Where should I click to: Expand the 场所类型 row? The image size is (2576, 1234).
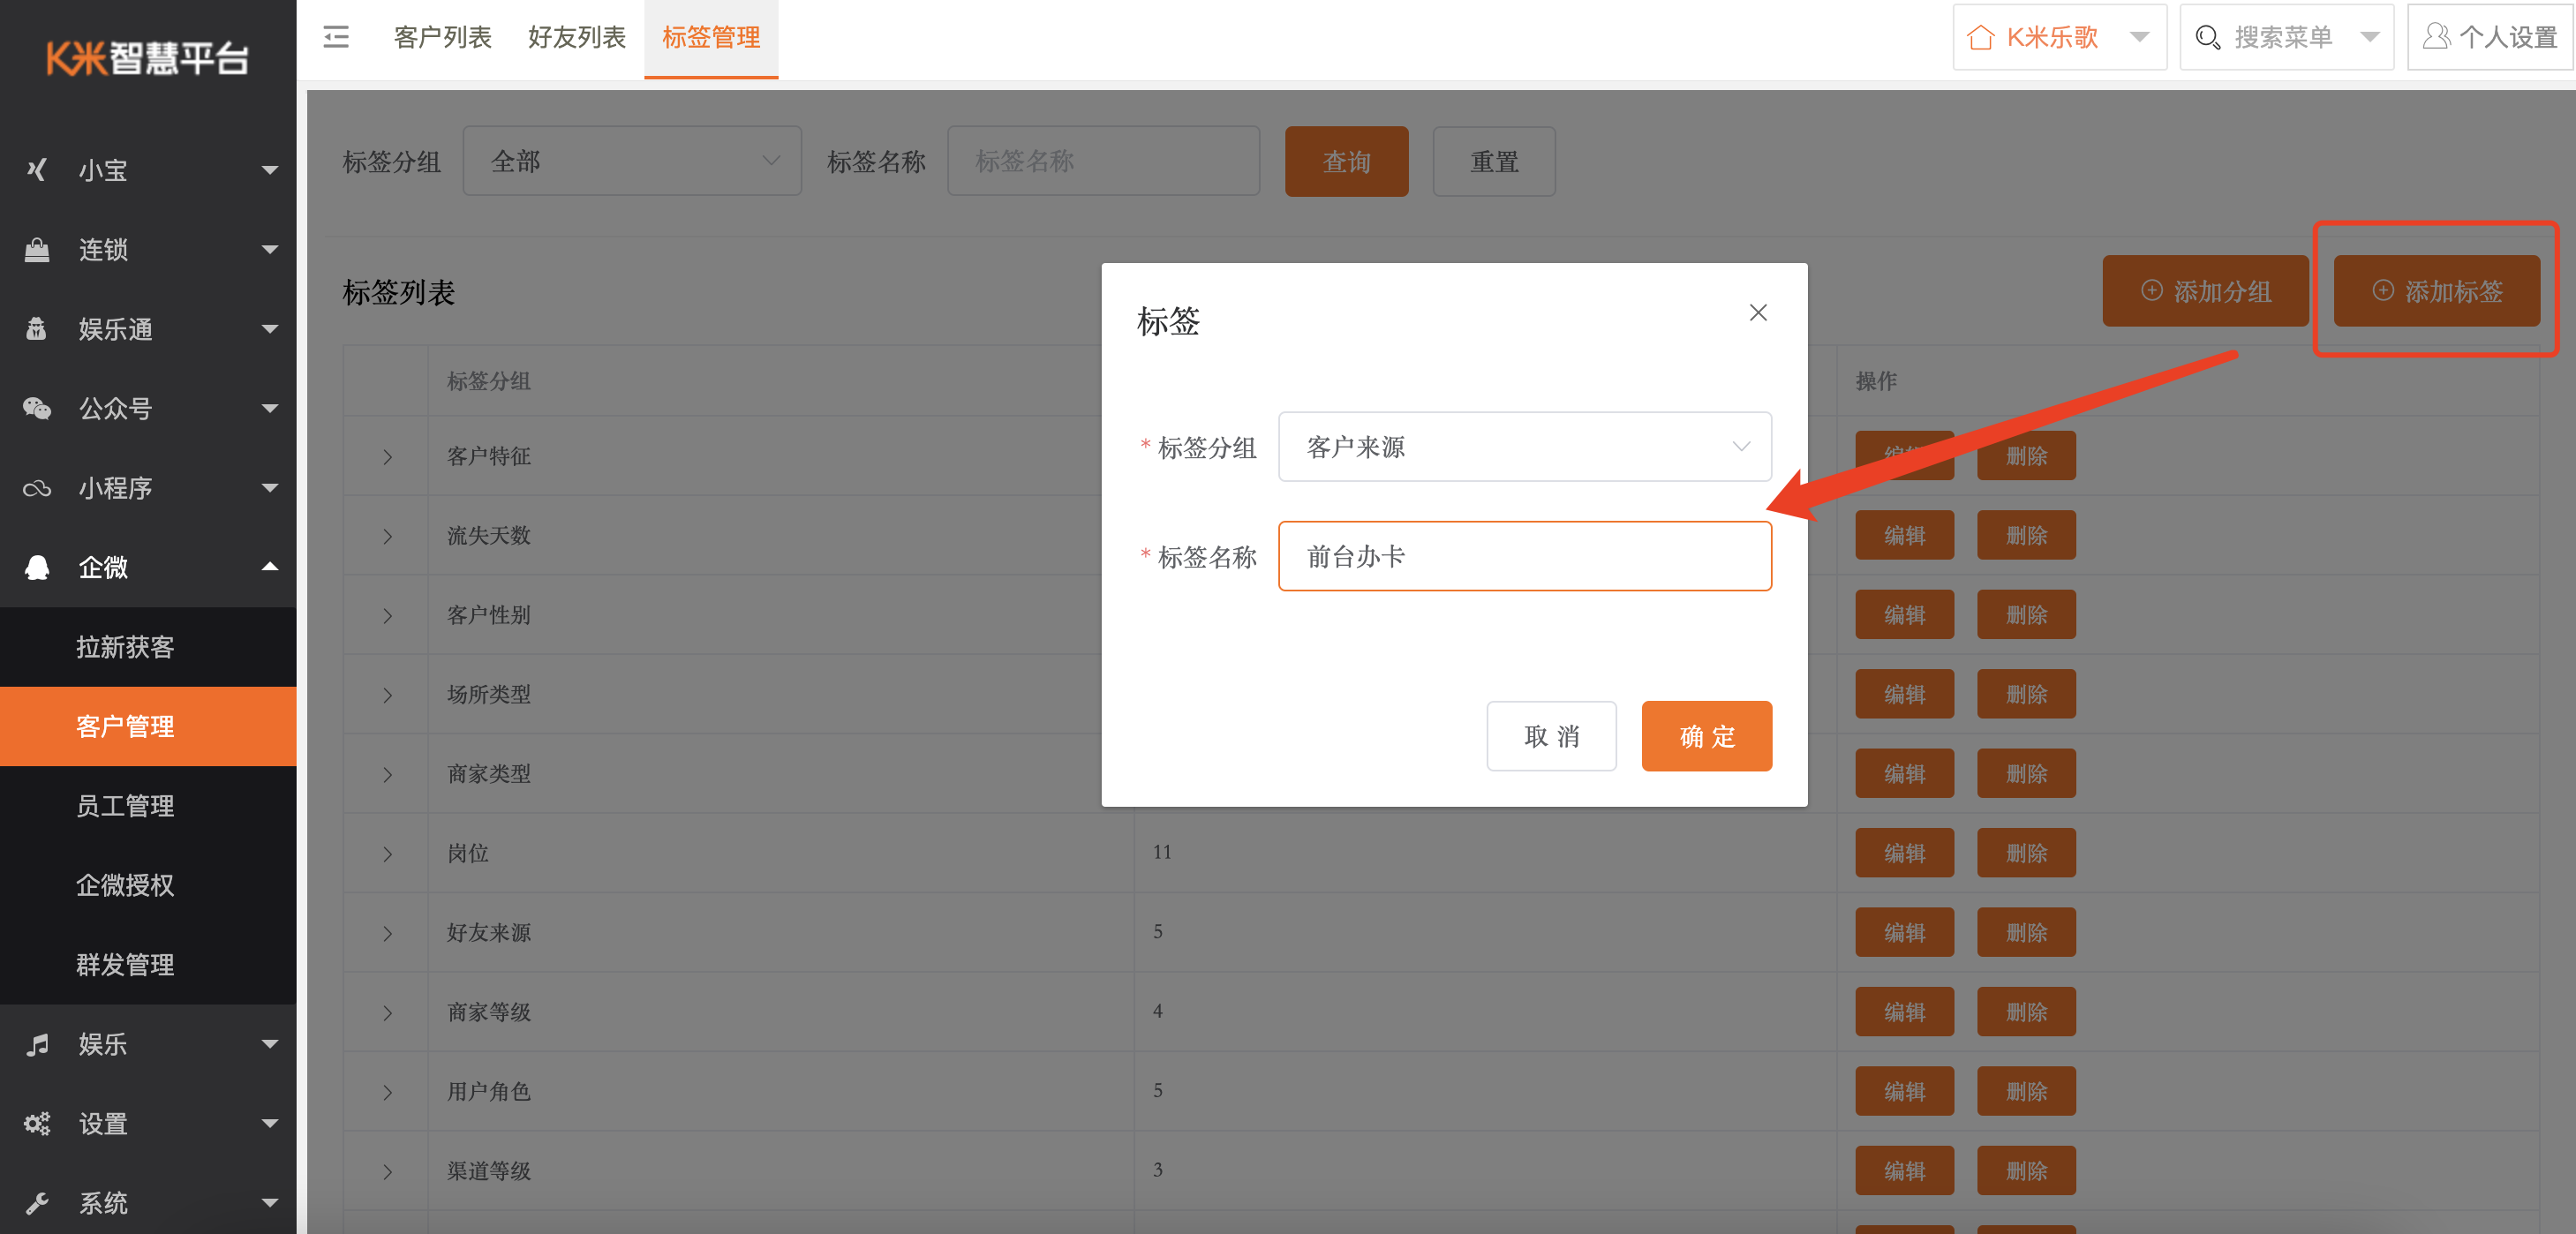387,695
